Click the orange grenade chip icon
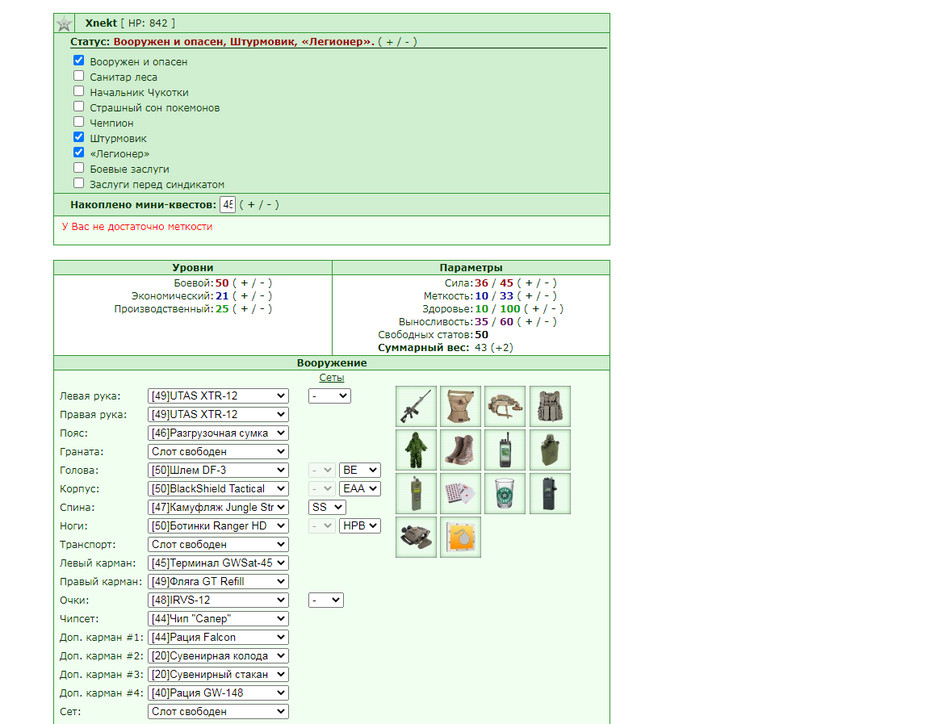Image resolution: width=930 pixels, height=724 pixels. (x=460, y=537)
